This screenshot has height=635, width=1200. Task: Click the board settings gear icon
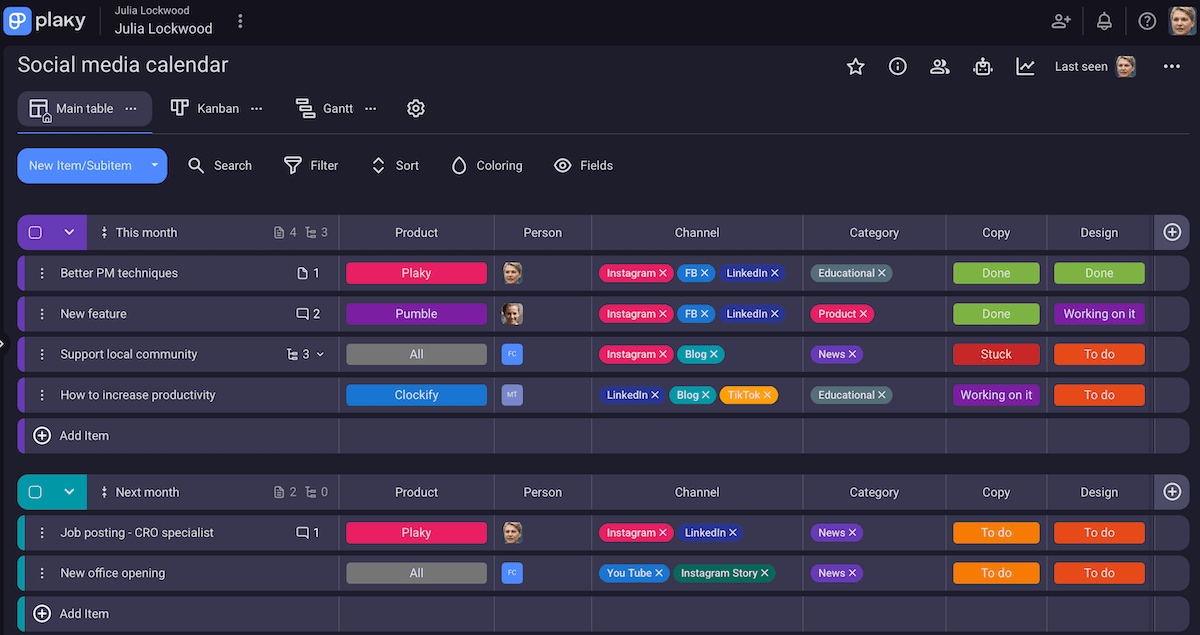tap(416, 108)
